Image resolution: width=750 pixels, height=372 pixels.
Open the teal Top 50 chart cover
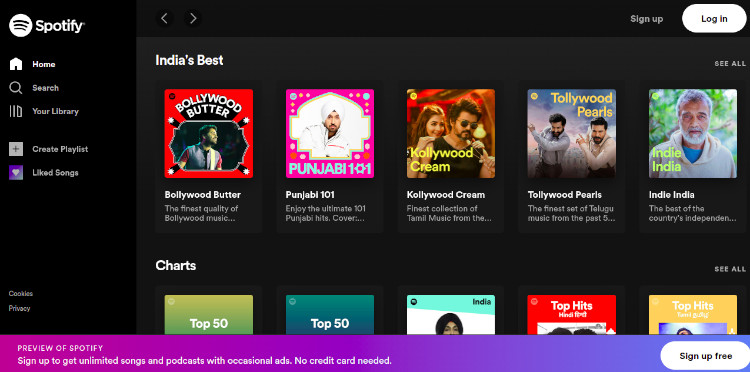[x=330, y=315]
